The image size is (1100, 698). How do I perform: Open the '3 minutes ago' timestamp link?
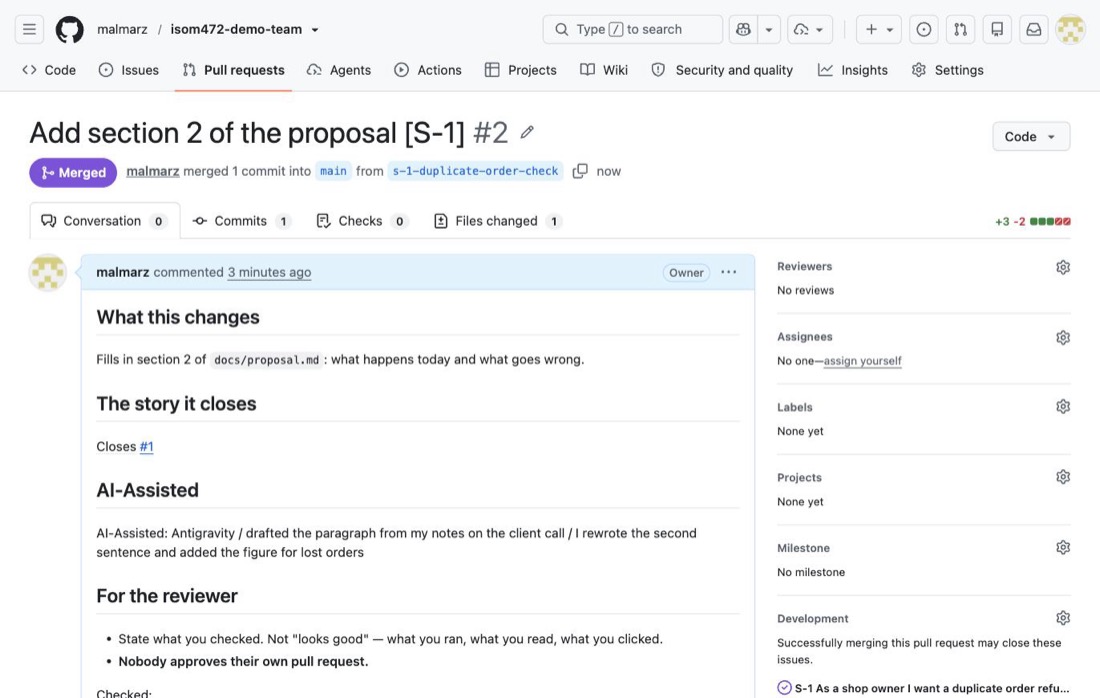(x=269, y=272)
